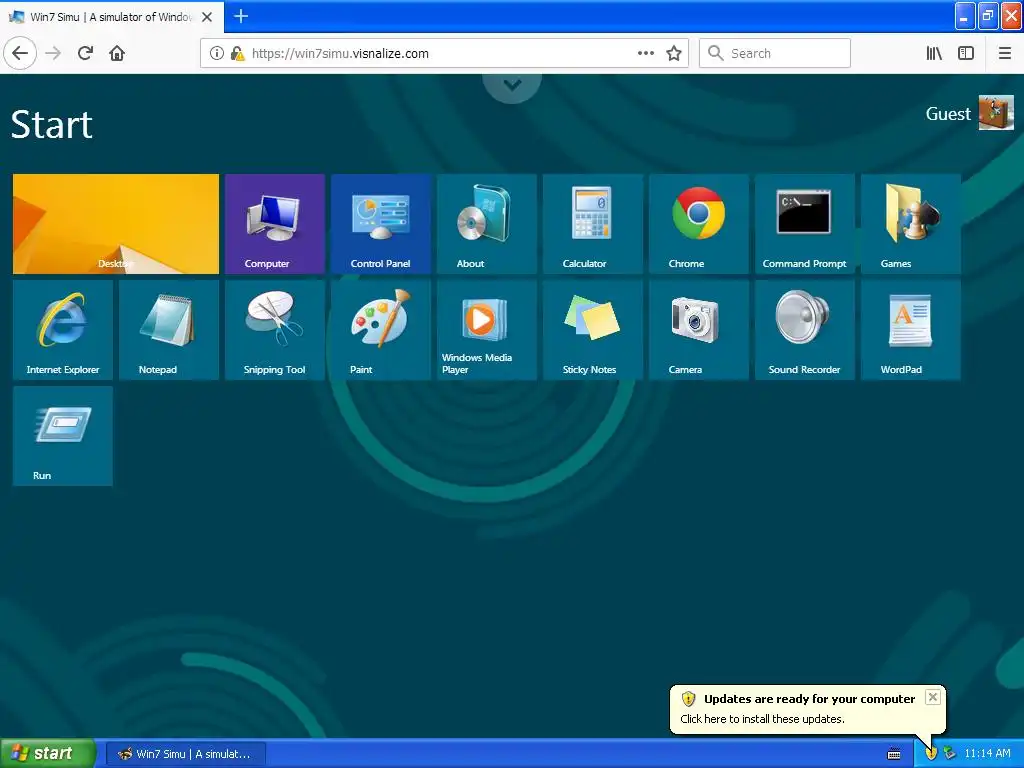Close the Win7 Simu browser tab
This screenshot has height=768, width=1024.
[x=207, y=17]
